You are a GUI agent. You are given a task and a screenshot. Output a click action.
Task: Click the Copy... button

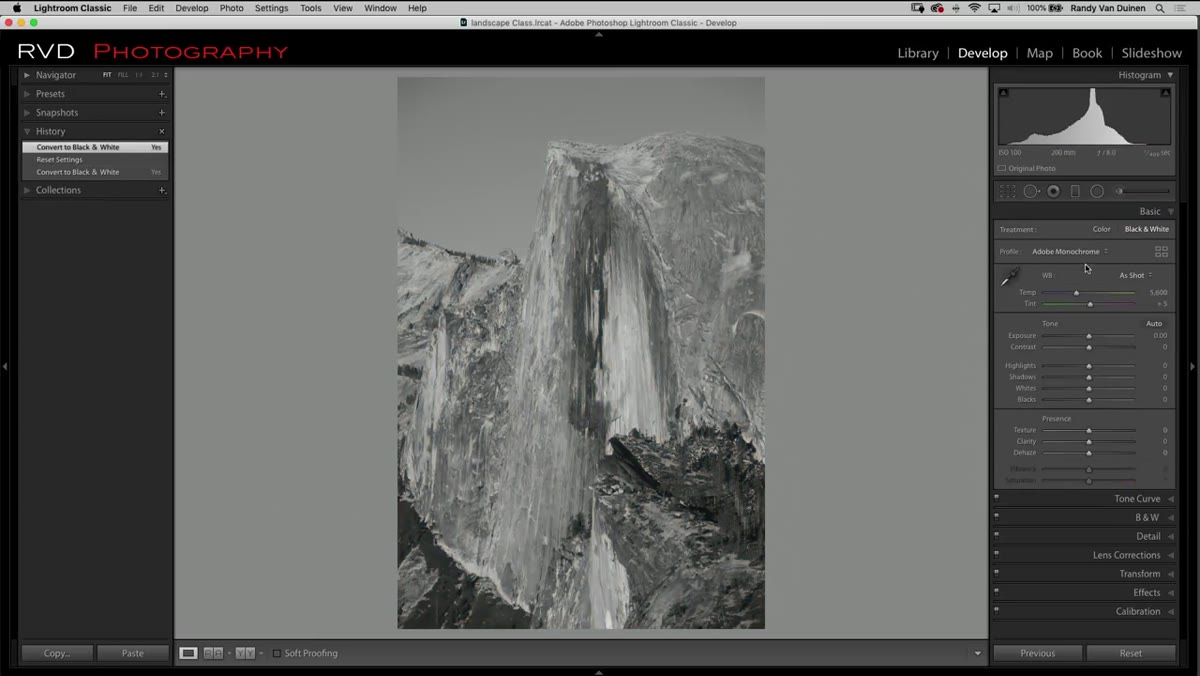pos(57,653)
